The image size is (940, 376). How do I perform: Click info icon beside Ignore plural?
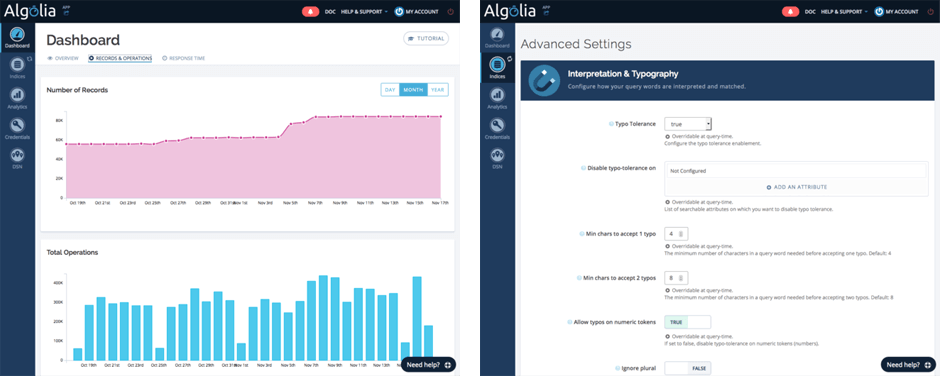click(617, 367)
